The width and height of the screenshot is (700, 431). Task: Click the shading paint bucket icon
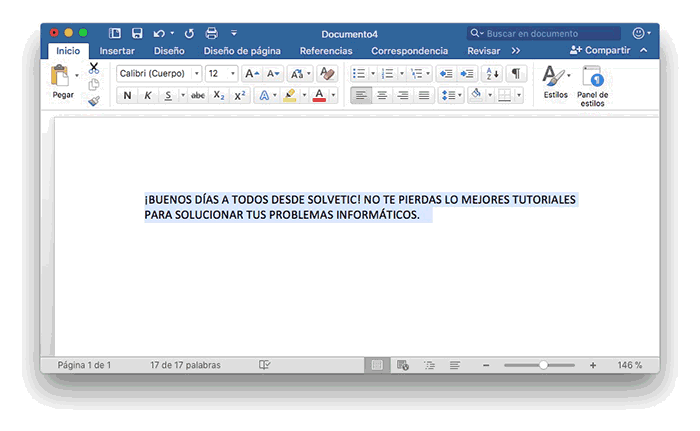pos(476,95)
